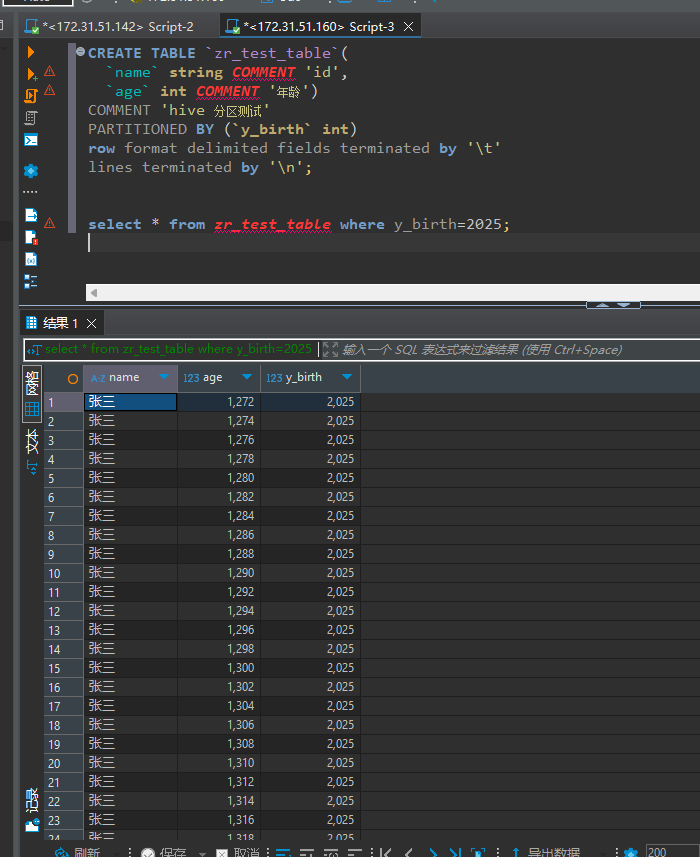Image resolution: width=700 pixels, height=857 pixels.
Task: Click the Execute SQL statement arrow icon
Action: (x=31, y=52)
